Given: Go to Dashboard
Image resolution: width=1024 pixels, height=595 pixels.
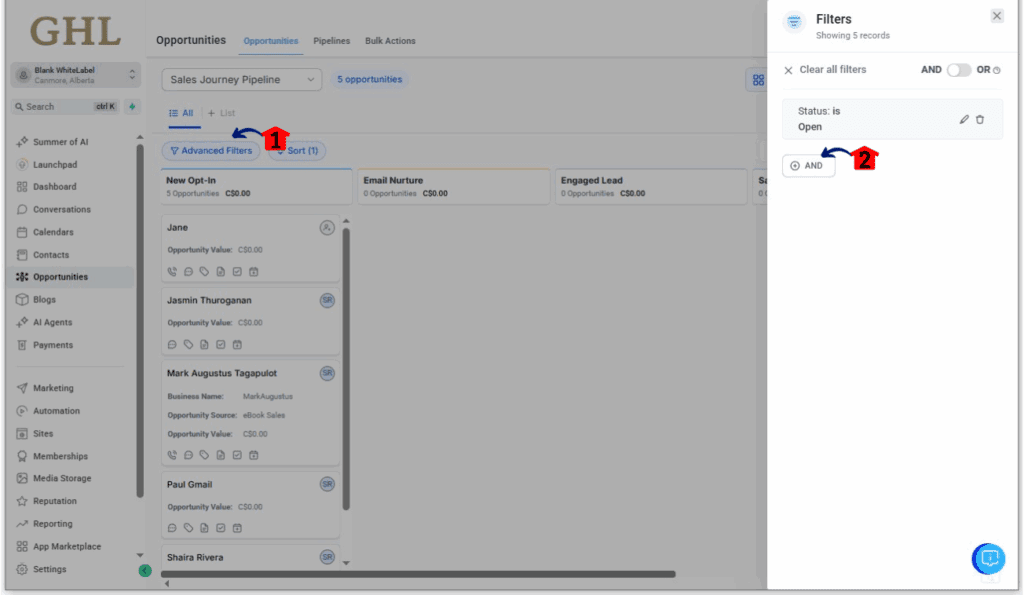Looking at the screenshot, I should (x=54, y=187).
